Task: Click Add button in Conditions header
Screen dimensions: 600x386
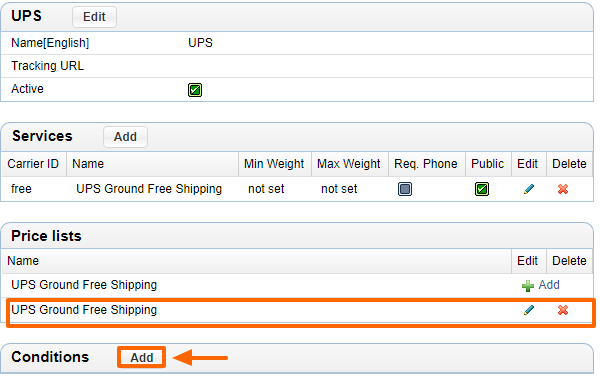Action: coord(142,357)
